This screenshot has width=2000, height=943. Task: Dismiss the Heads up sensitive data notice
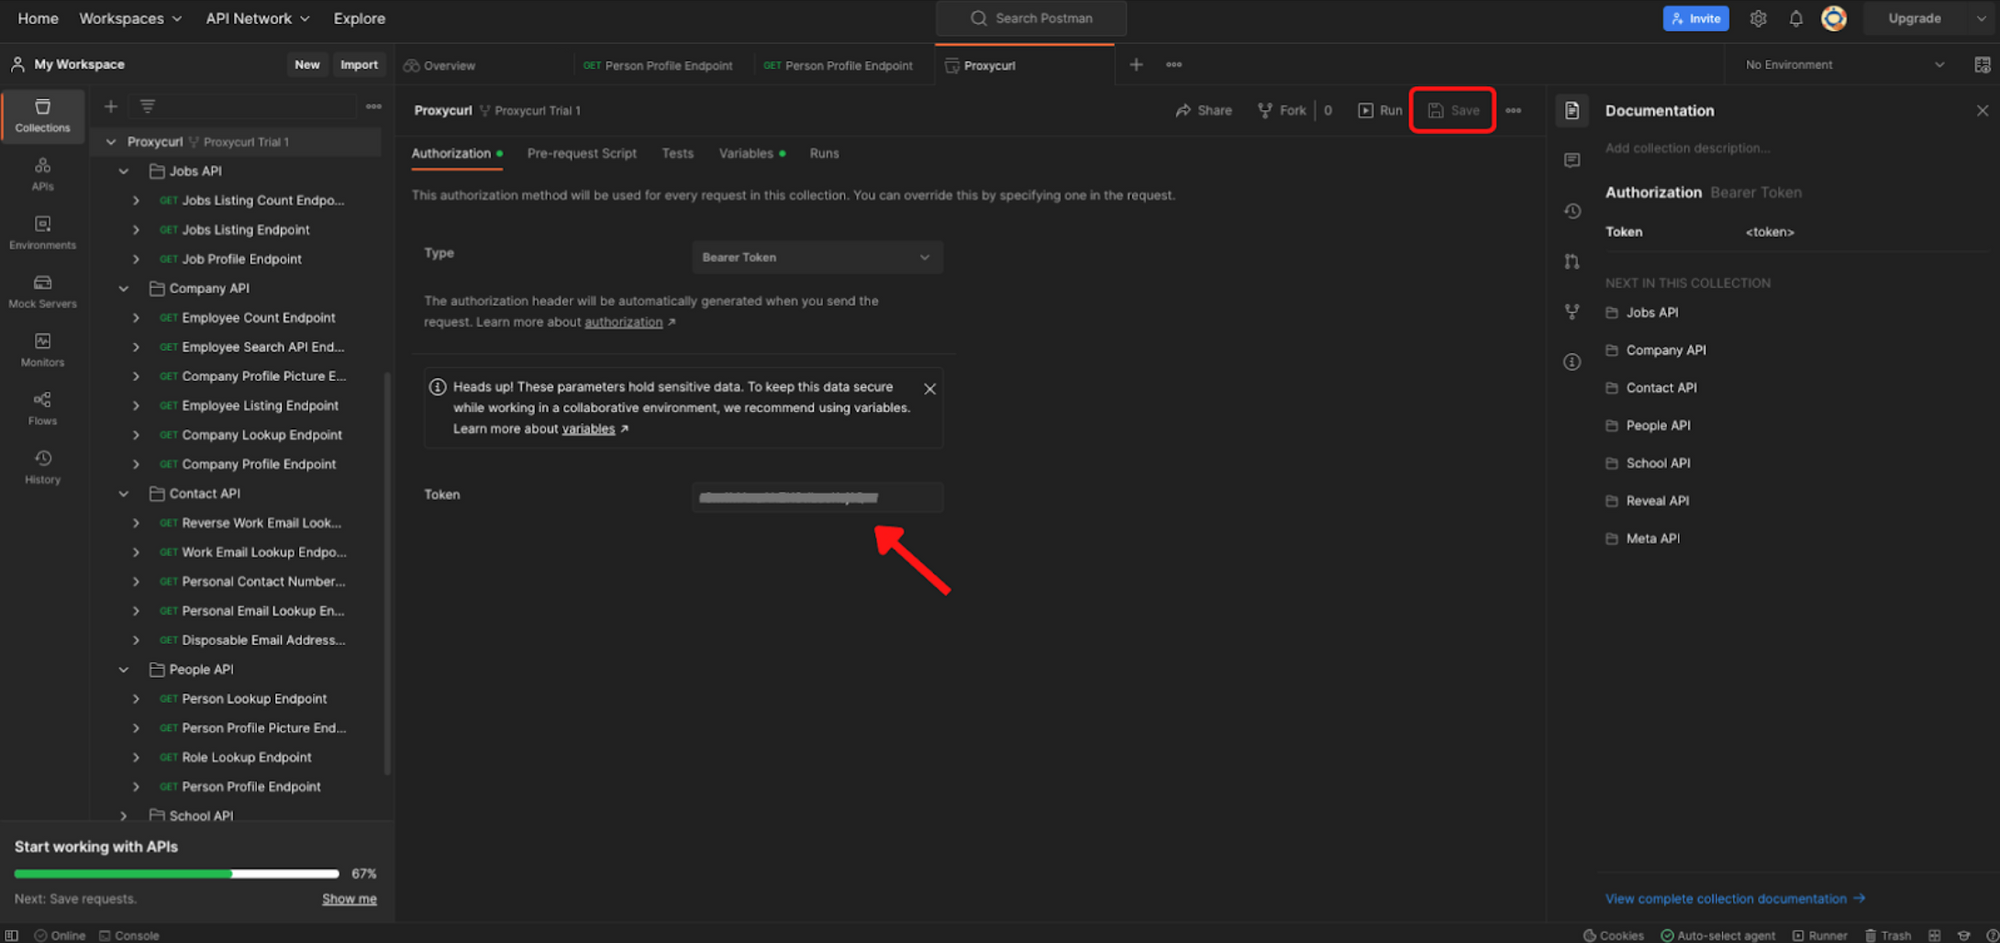pyautogui.click(x=930, y=389)
